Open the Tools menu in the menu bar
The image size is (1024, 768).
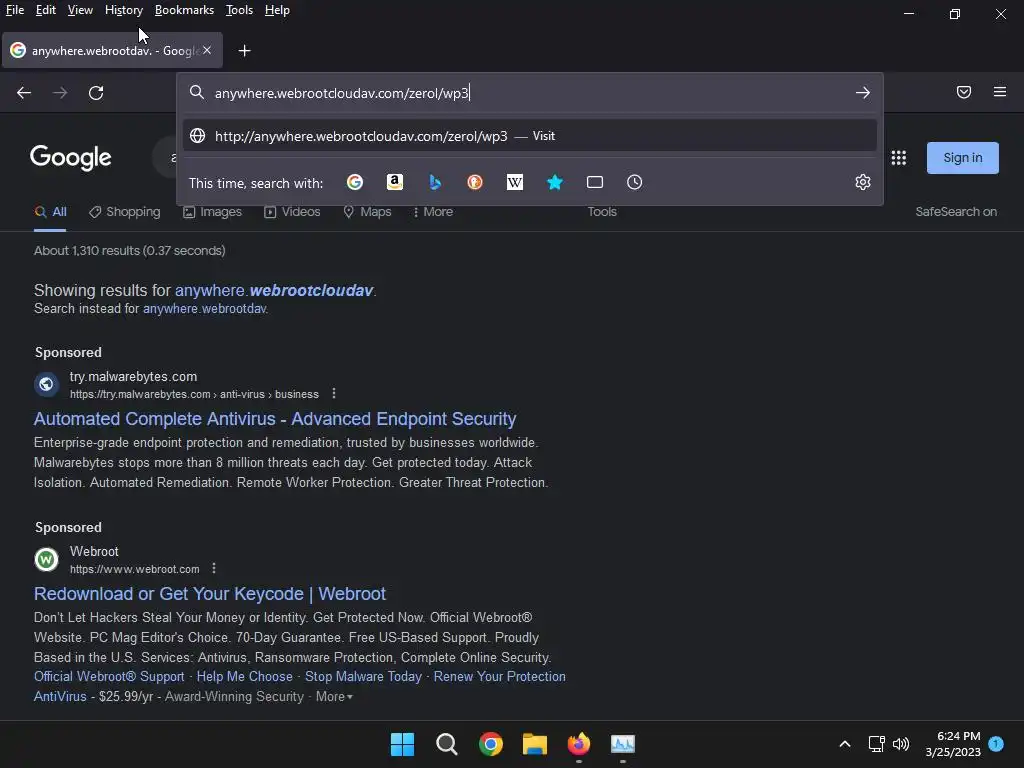click(239, 10)
